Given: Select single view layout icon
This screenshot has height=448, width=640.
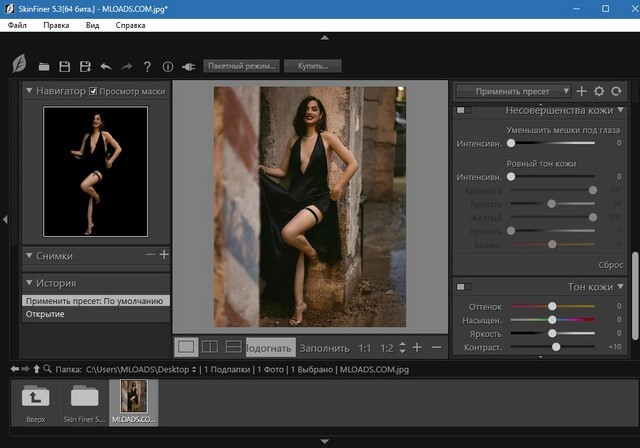Looking at the screenshot, I should pyautogui.click(x=186, y=347).
